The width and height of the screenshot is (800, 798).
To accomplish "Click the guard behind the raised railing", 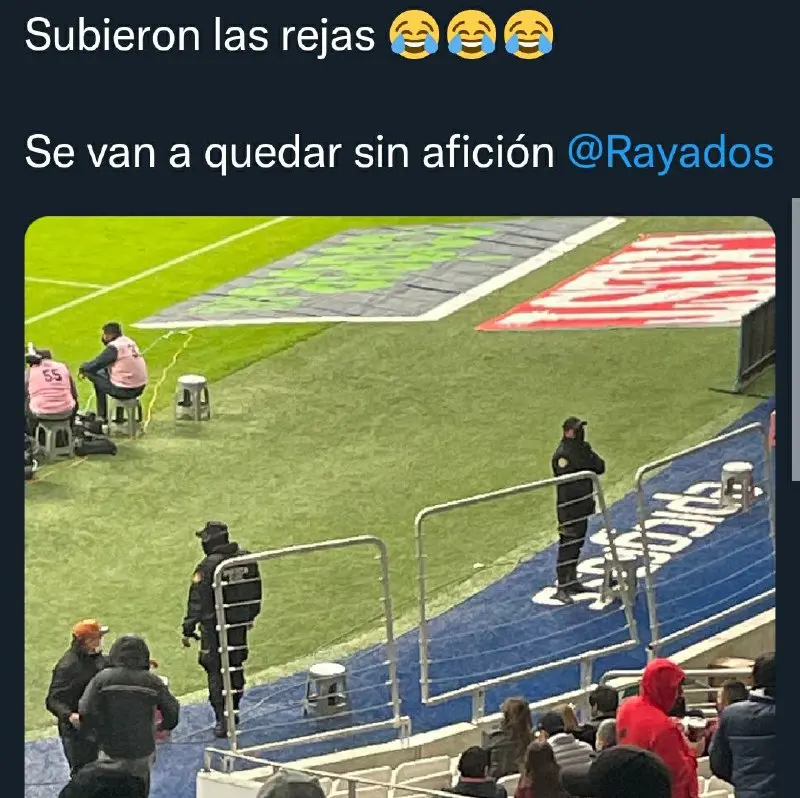I will click(222, 628).
